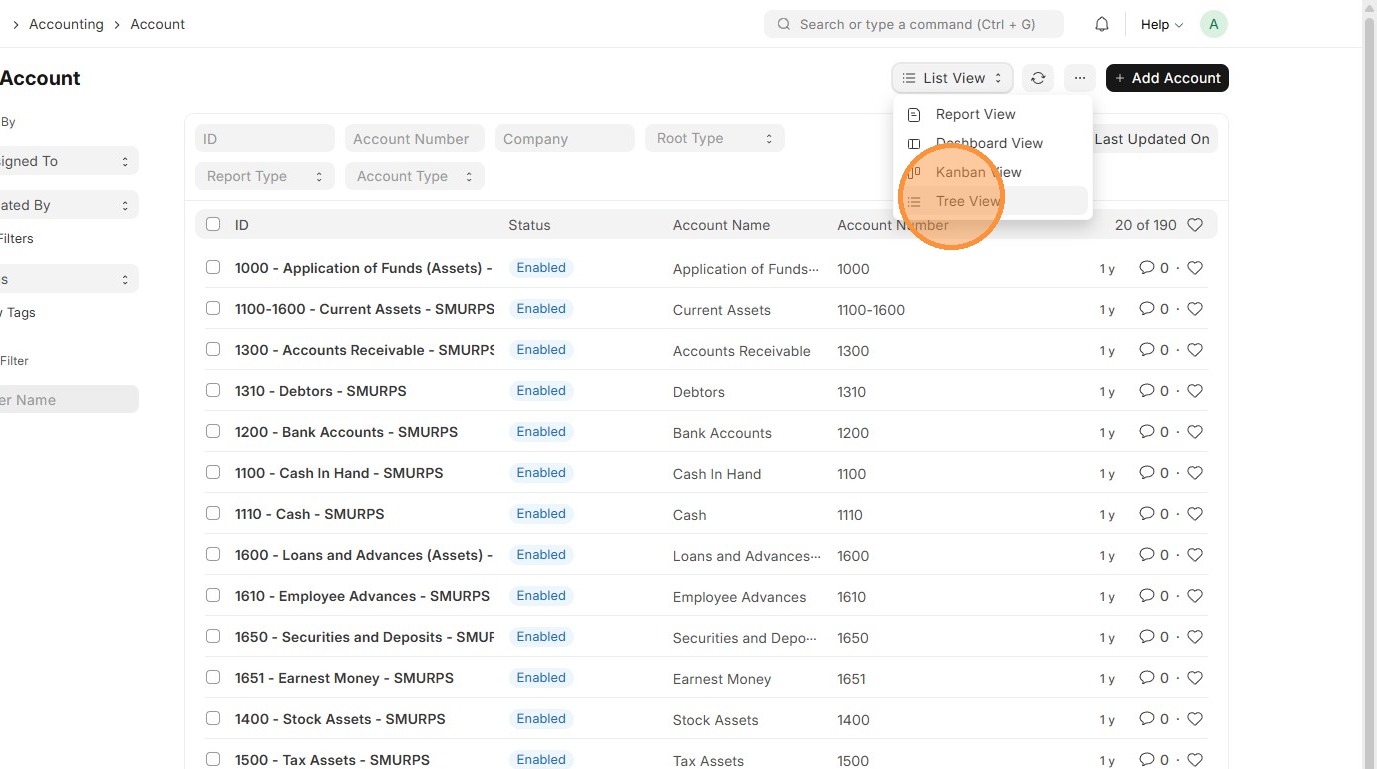This screenshot has width=1377, height=769.
Task: Click the Earnest Money account name cell
Action: pos(722,679)
